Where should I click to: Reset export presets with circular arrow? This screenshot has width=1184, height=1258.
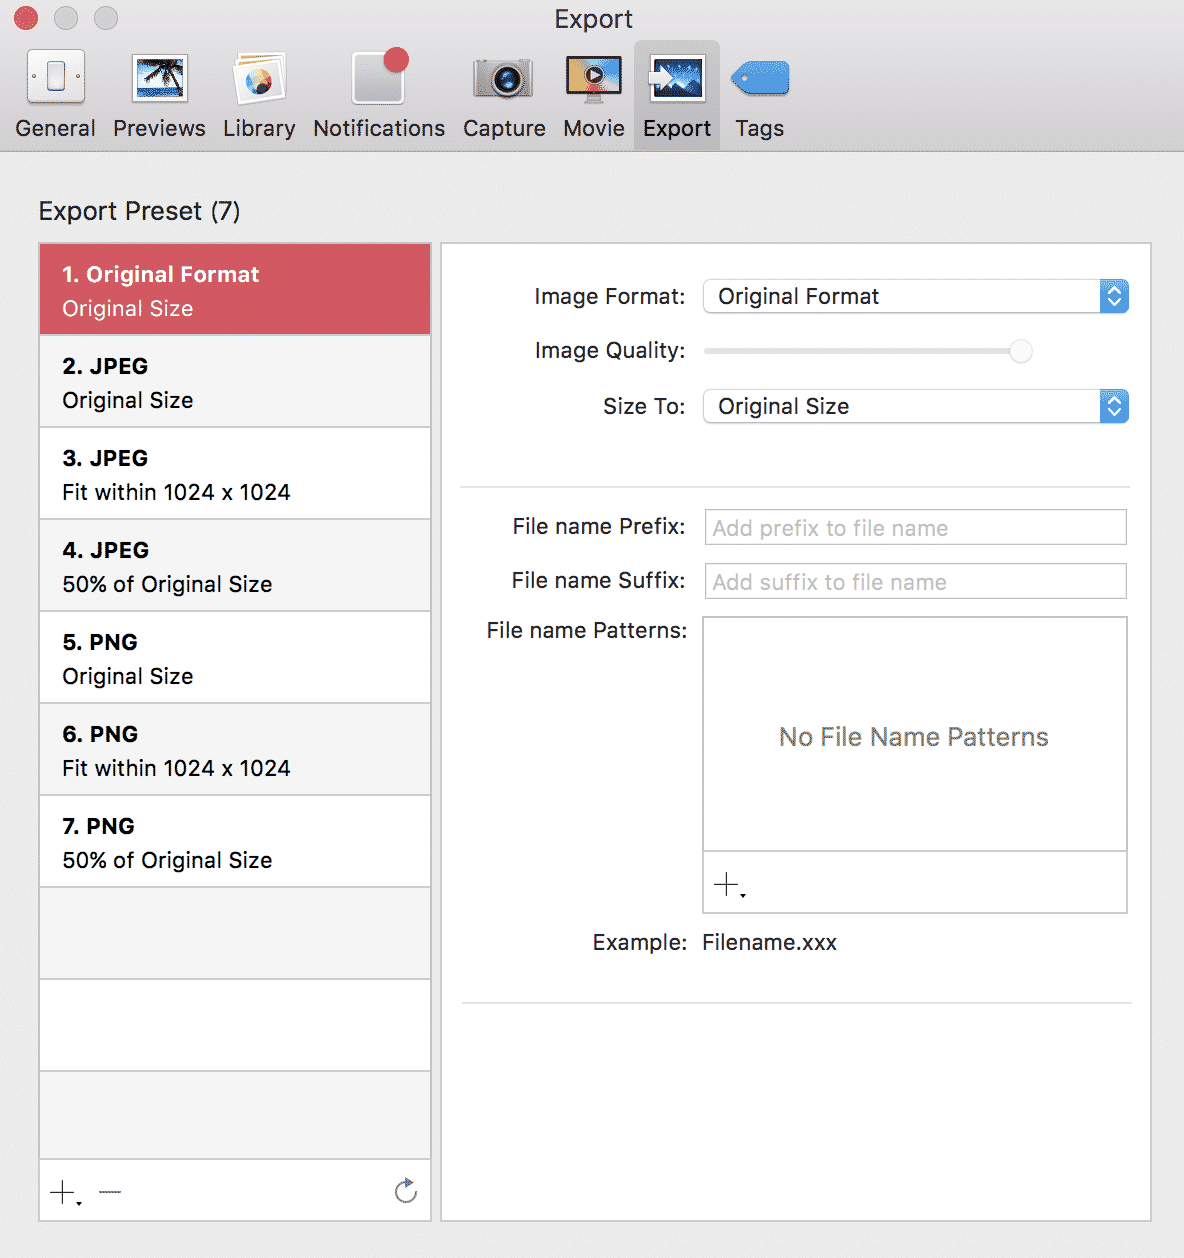405,1190
